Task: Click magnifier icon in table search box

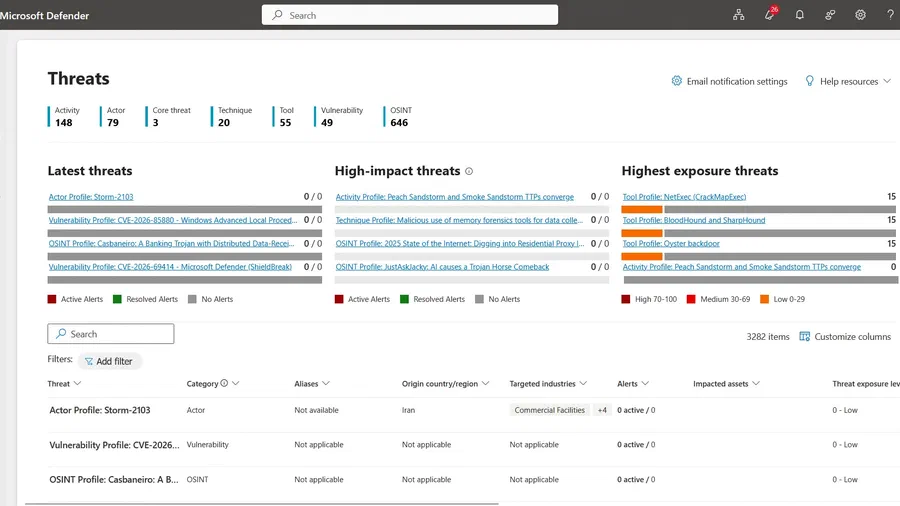Action: click(61, 333)
